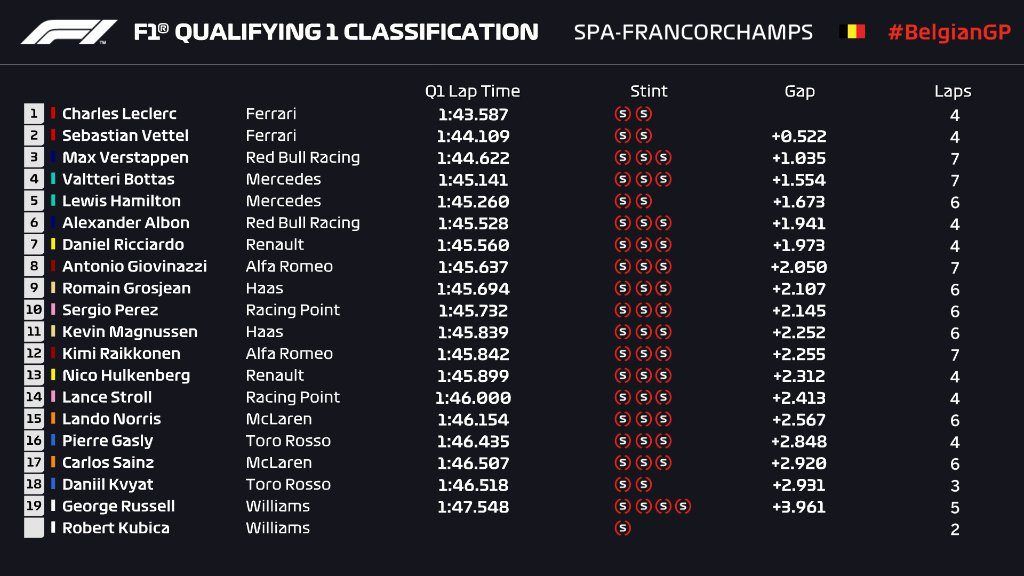
Task: Click Charles Leclerc's first soft tyre icon
Action: coord(622,114)
